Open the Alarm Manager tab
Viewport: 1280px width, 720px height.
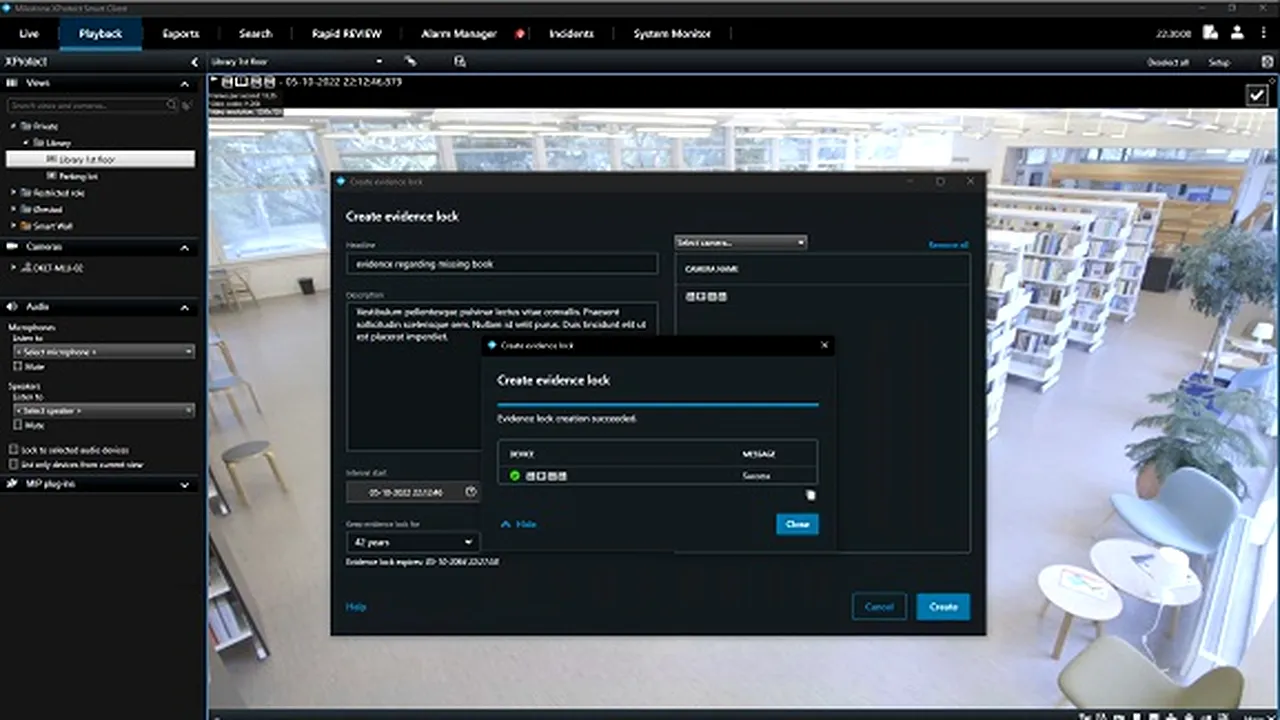click(459, 34)
